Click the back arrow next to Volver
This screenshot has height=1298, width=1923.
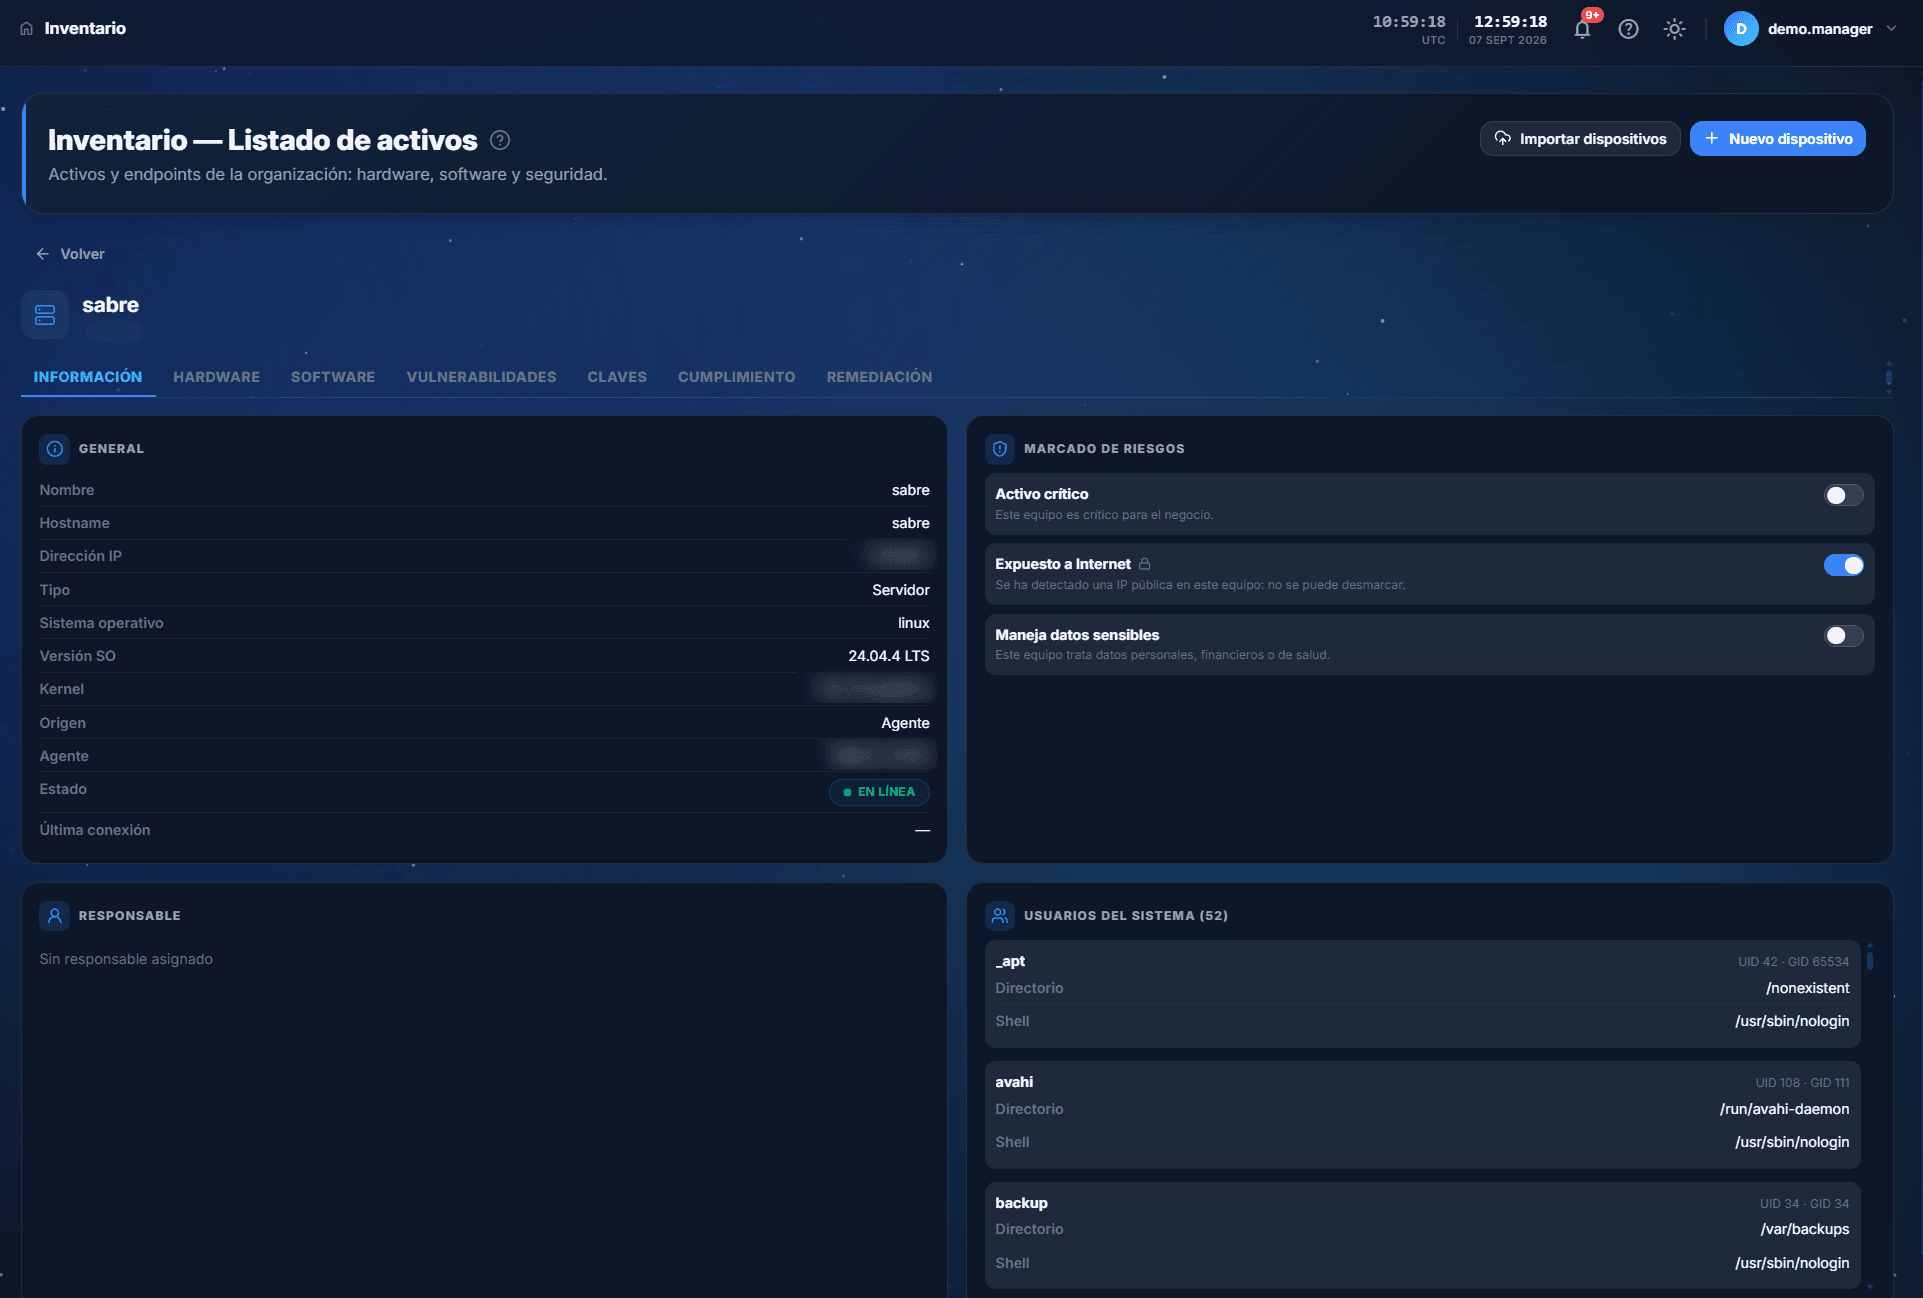42,254
